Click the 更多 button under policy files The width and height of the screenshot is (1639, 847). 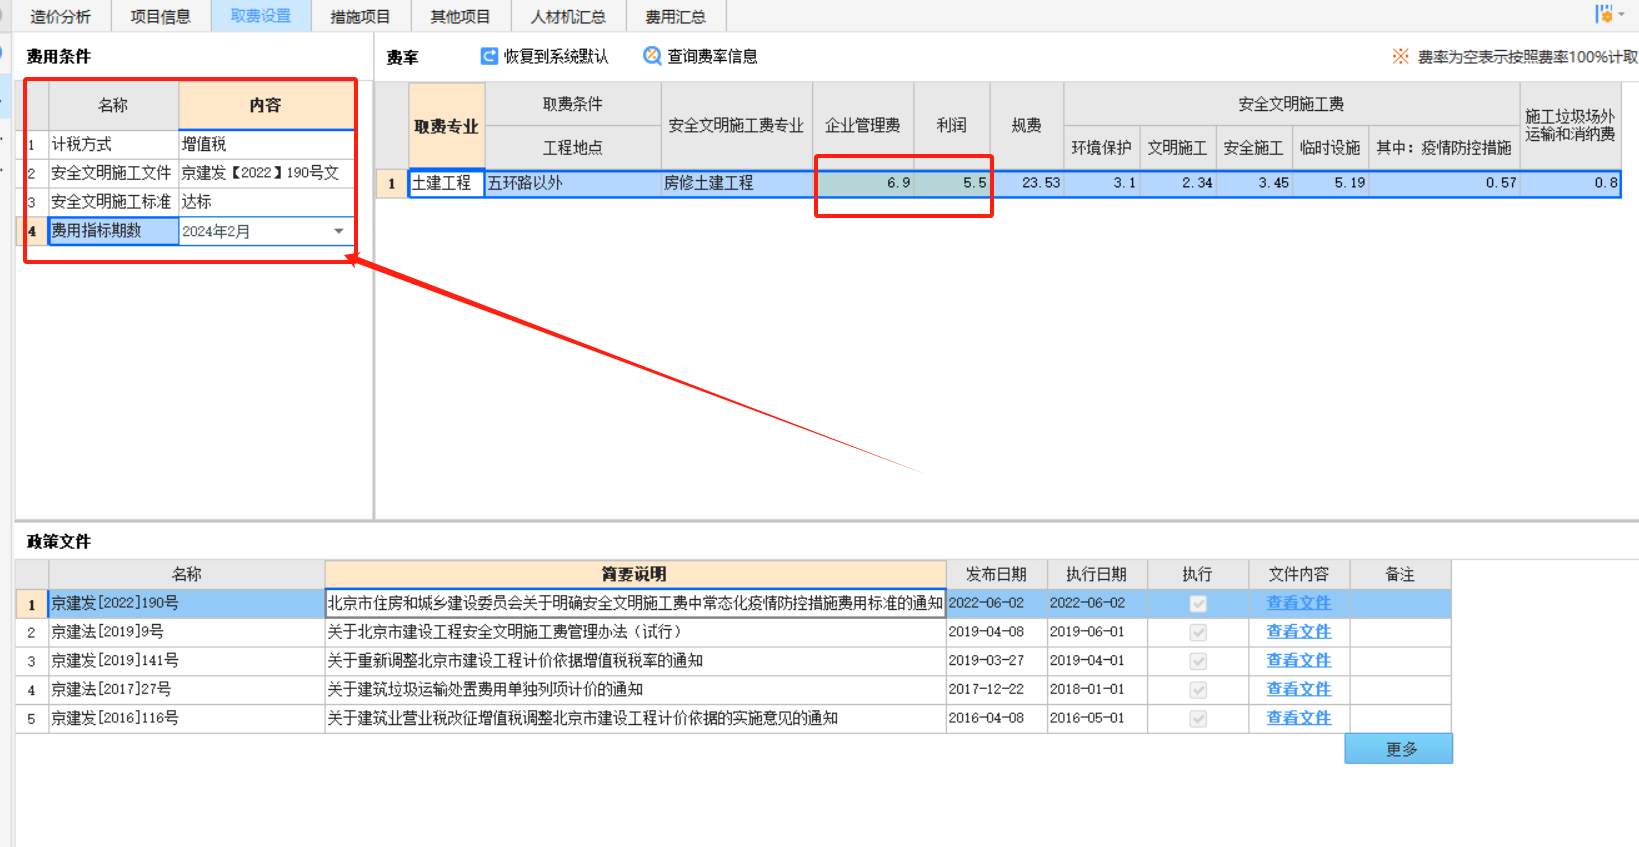click(1398, 749)
